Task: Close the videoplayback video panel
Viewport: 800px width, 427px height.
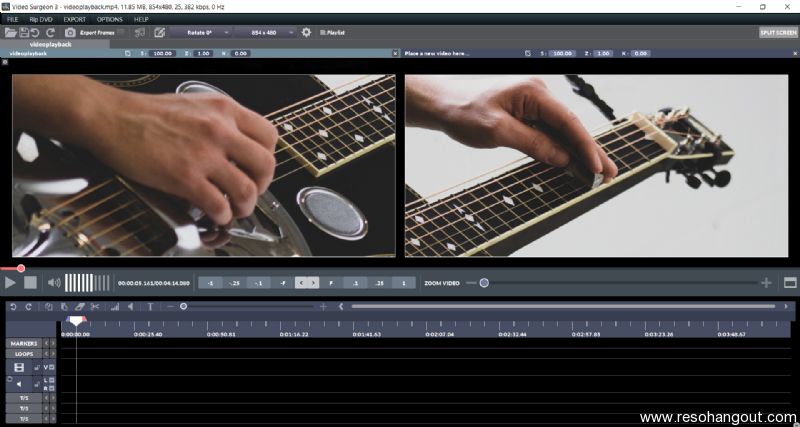Action: [x=395, y=54]
